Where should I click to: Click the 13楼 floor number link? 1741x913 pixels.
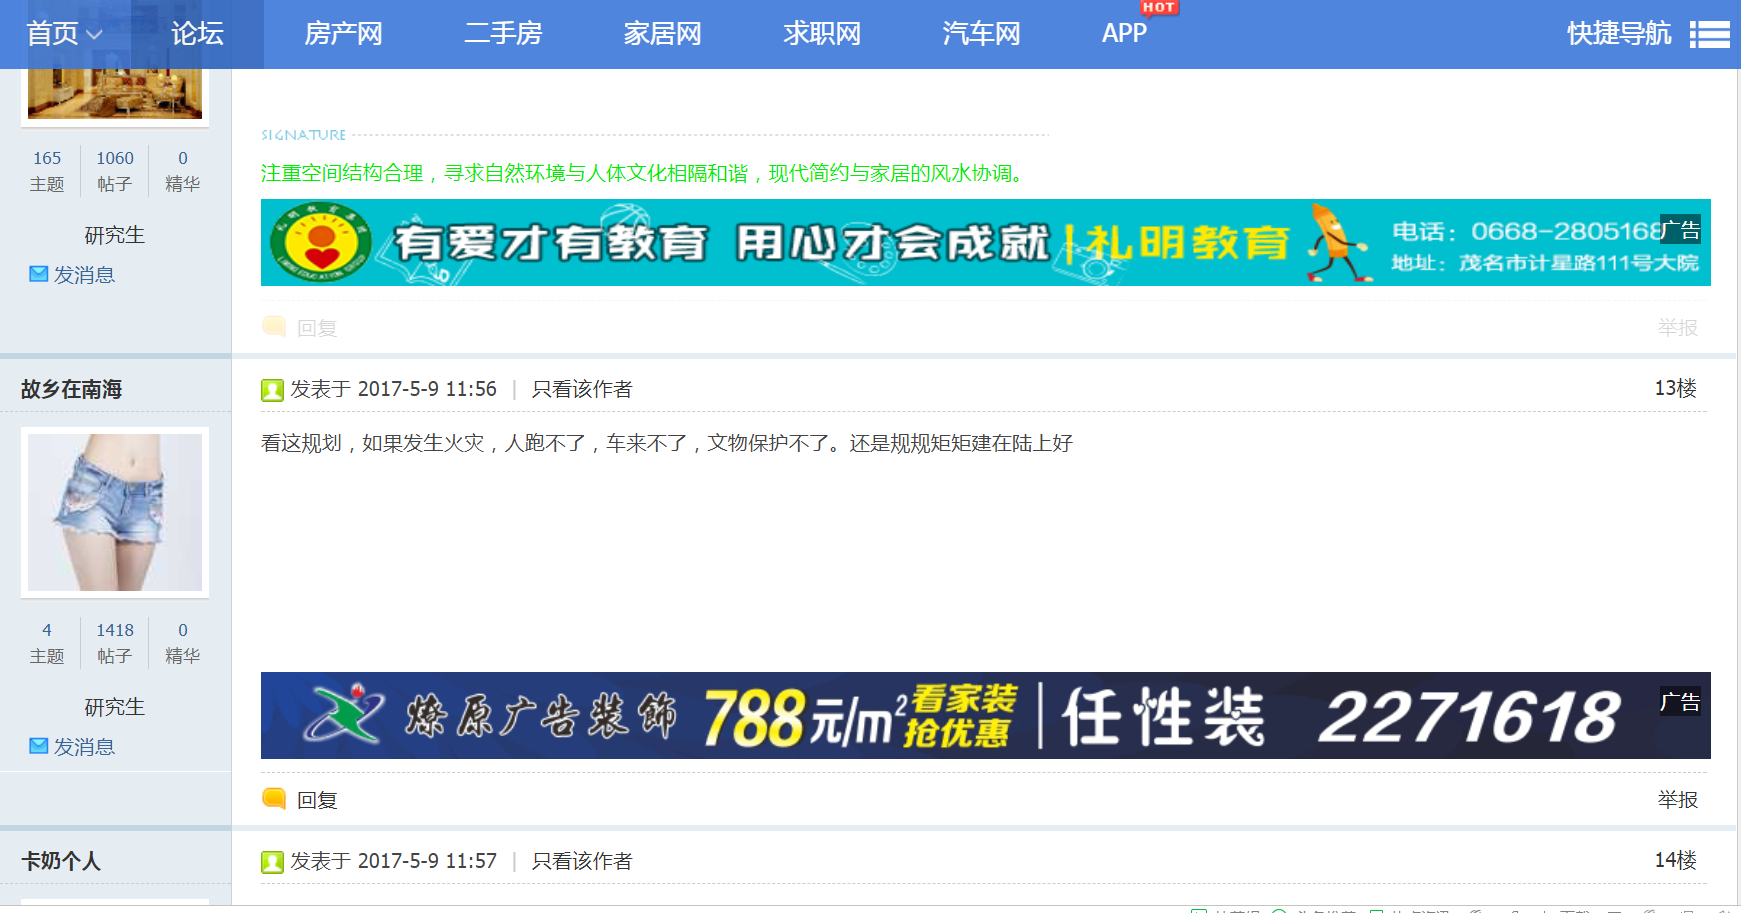tap(1675, 388)
